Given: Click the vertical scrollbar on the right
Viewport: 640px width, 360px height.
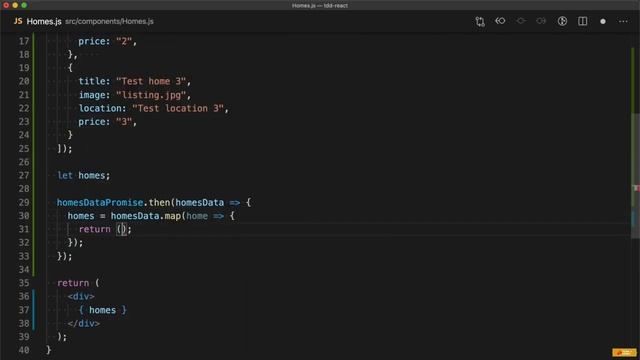Looking at the screenshot, I should pos(636,176).
